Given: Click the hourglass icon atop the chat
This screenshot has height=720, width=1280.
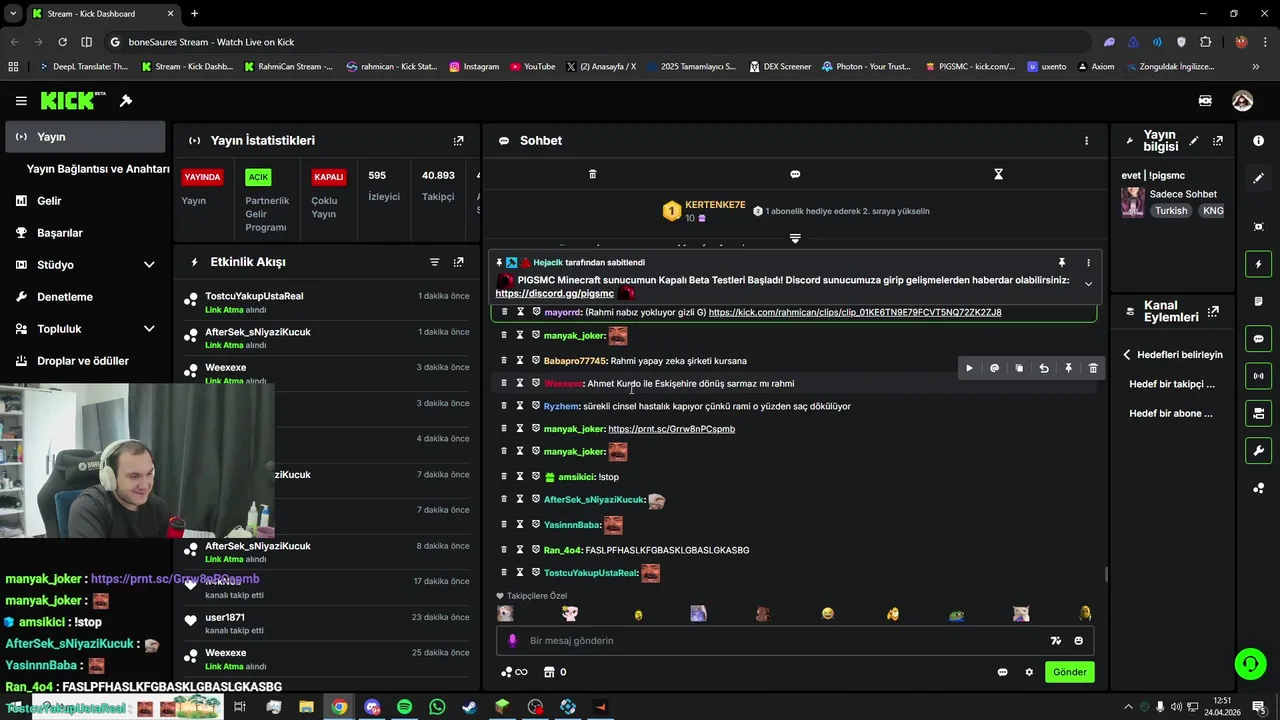Looking at the screenshot, I should 998,174.
